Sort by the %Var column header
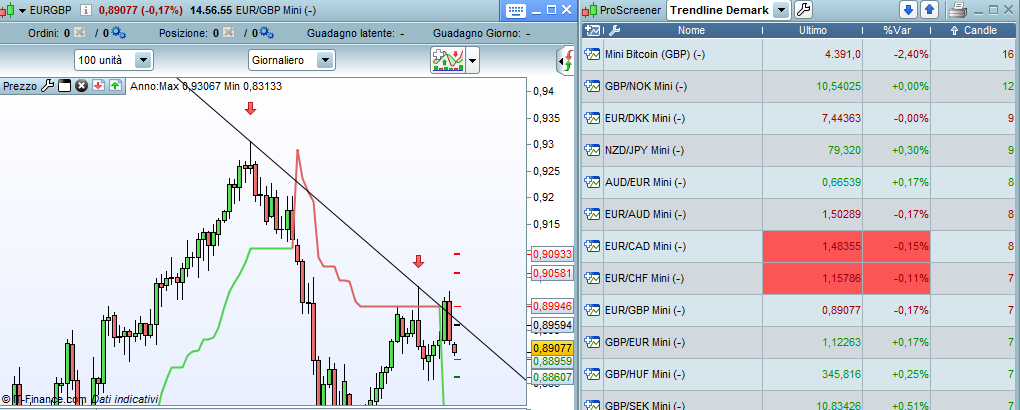Viewport: 1020px width, 410px height. click(897, 30)
